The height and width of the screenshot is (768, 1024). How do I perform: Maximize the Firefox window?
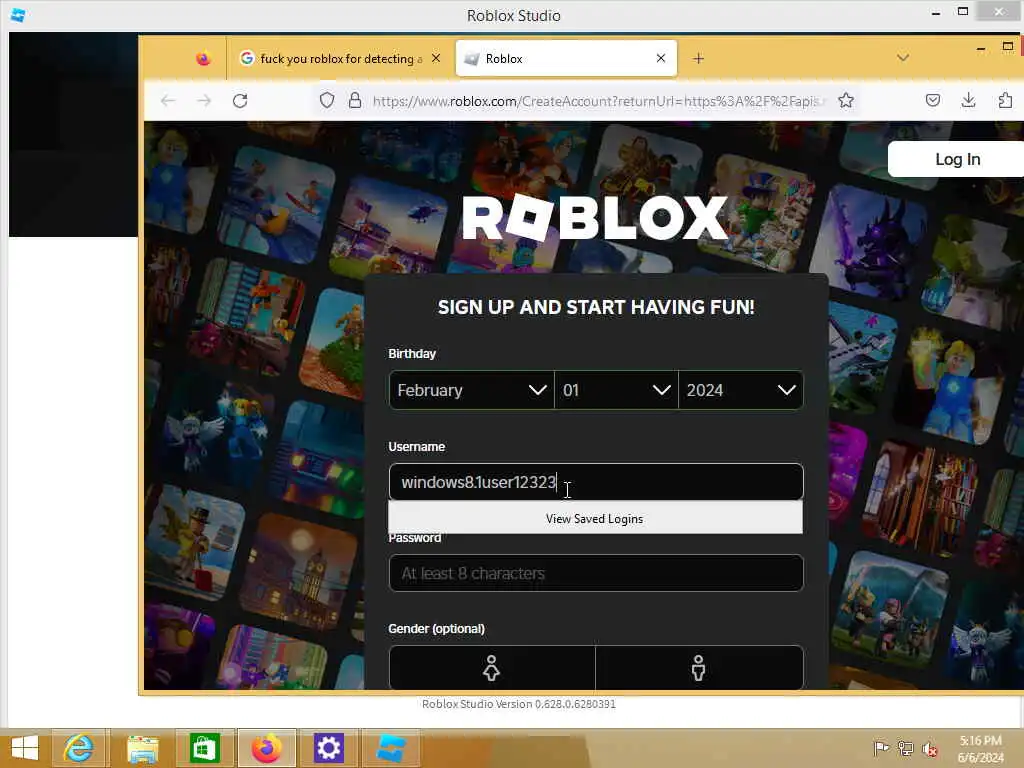point(1008,46)
